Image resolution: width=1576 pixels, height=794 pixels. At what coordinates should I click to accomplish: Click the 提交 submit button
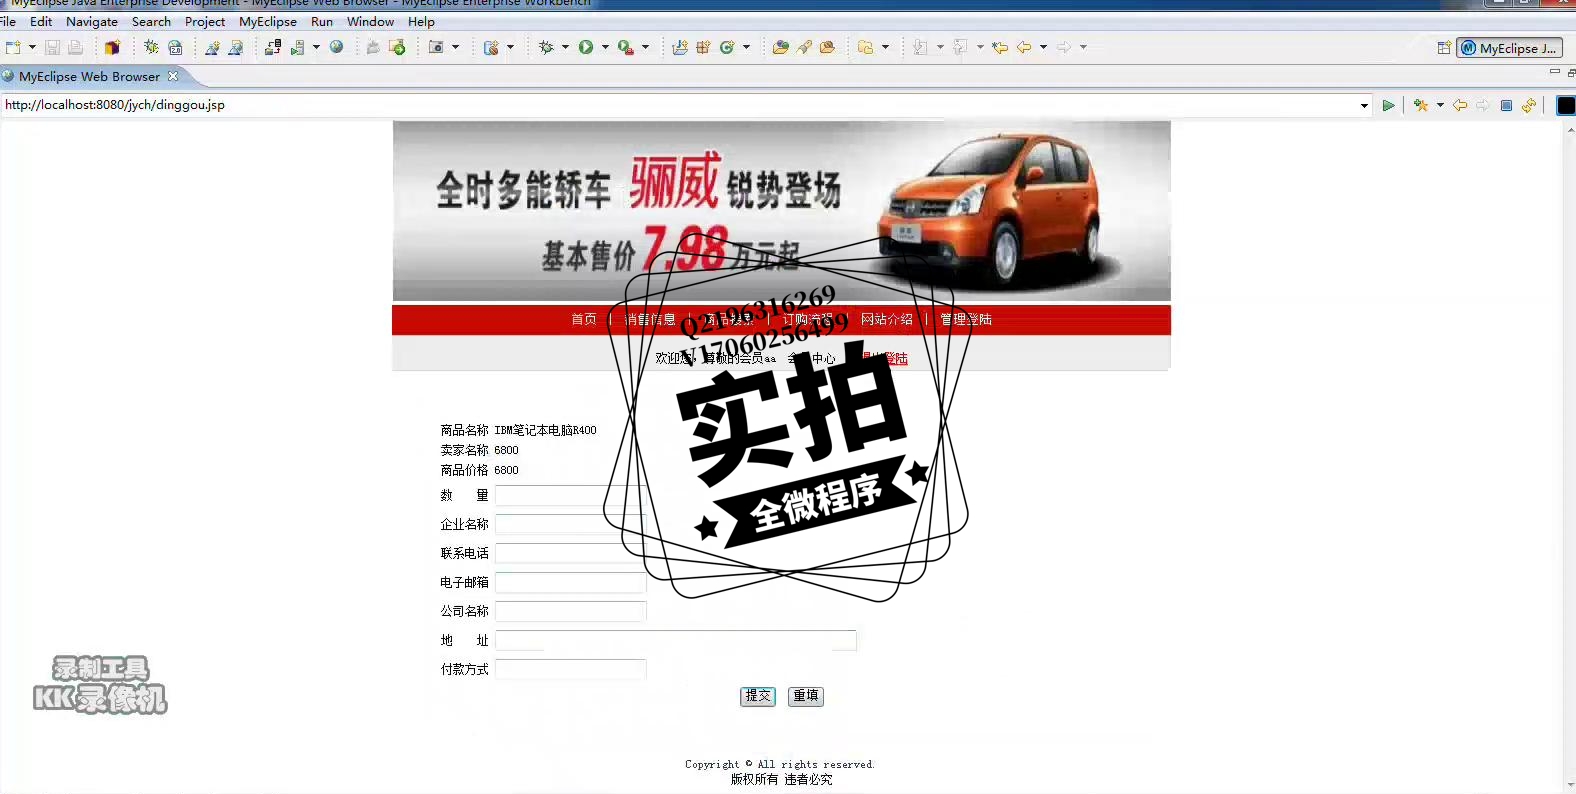758,696
